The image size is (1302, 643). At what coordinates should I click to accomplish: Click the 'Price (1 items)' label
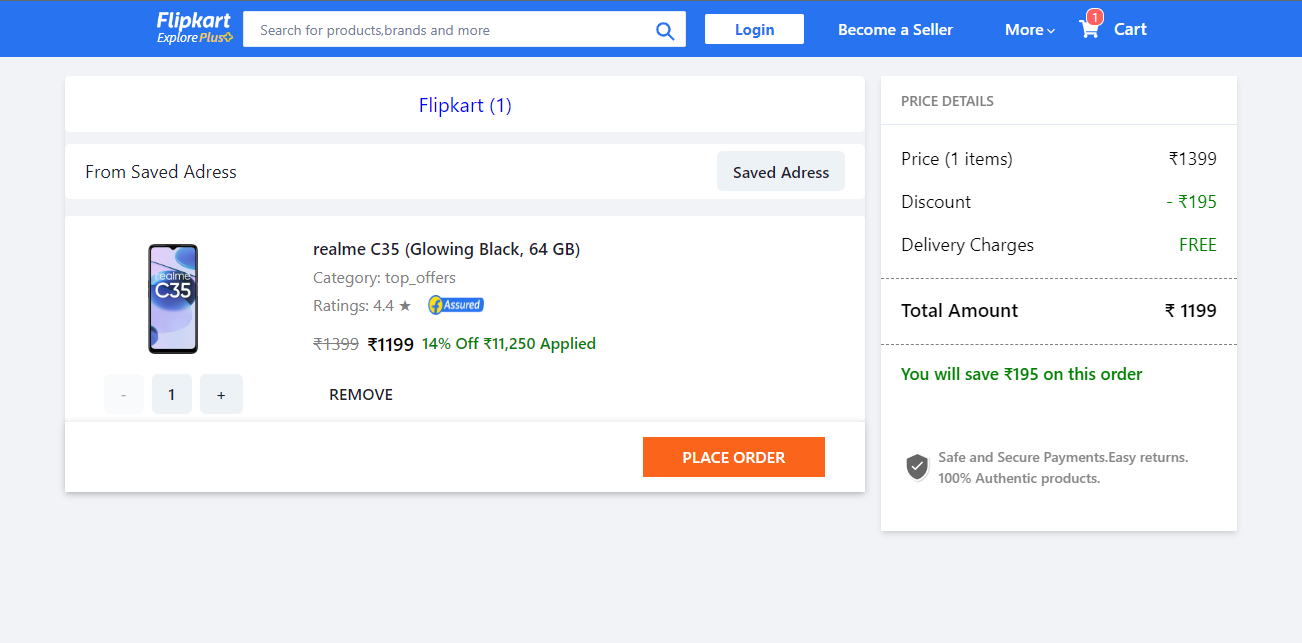(x=957, y=159)
